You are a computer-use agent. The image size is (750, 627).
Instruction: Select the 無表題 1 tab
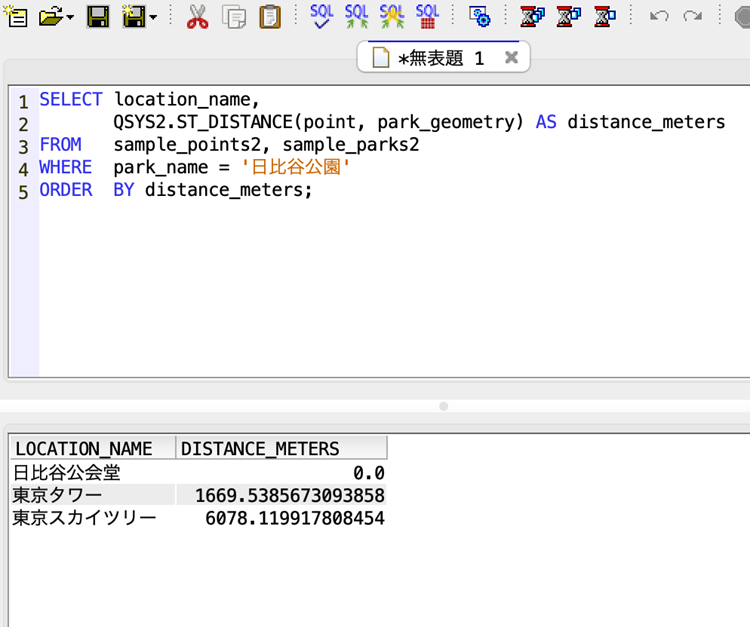[x=430, y=58]
